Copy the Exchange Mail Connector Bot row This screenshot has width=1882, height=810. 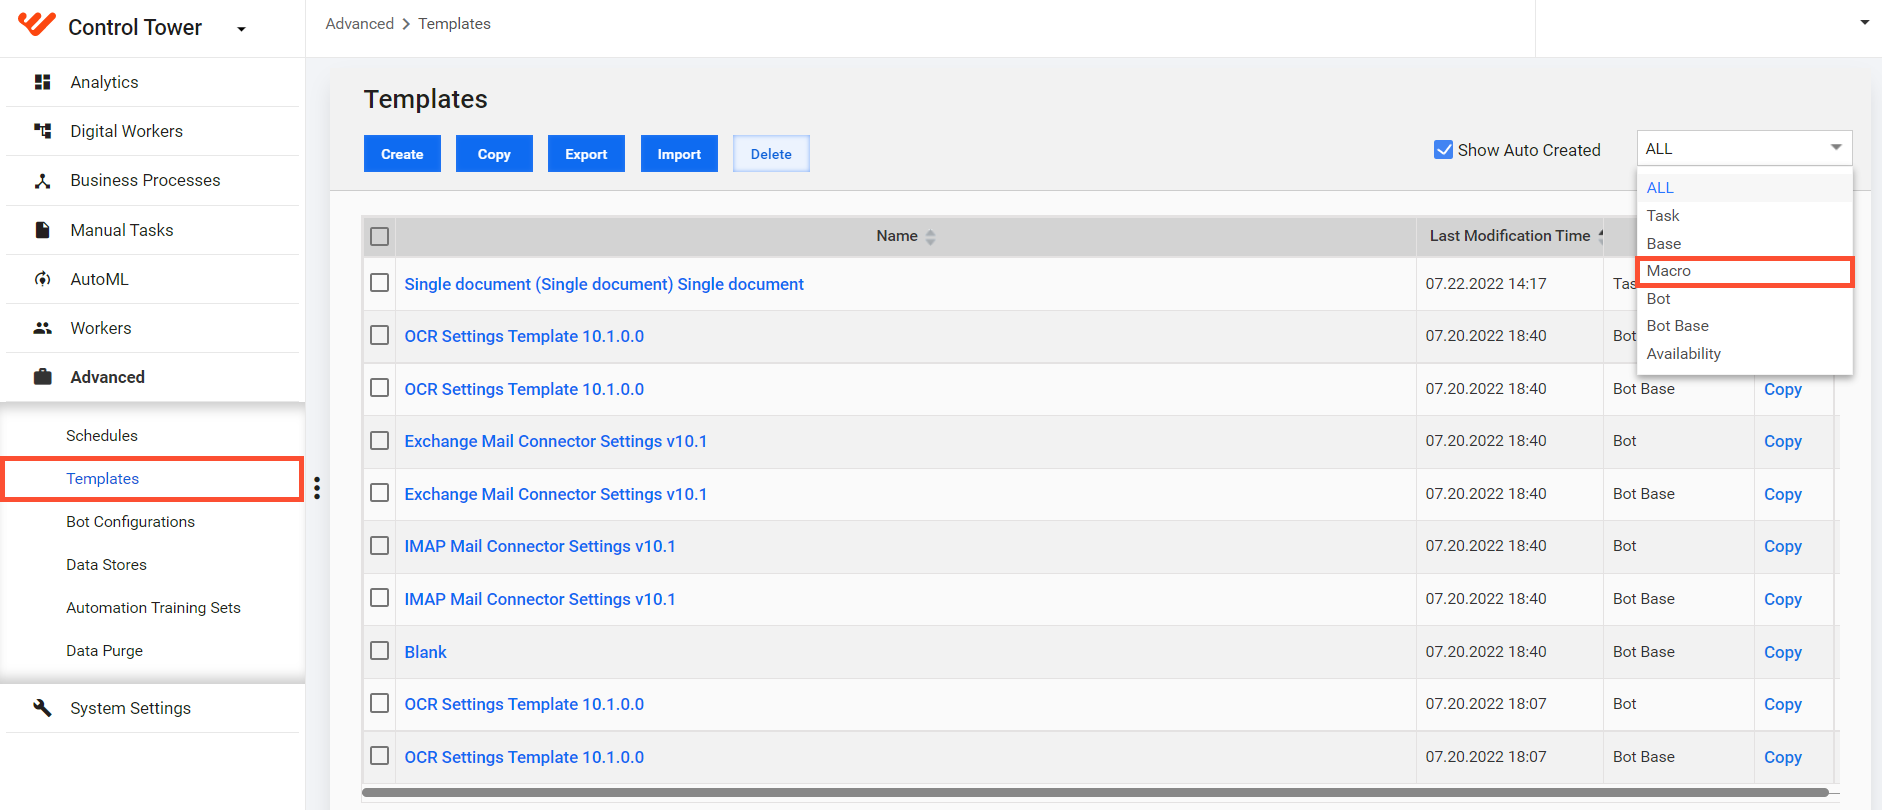click(1783, 441)
